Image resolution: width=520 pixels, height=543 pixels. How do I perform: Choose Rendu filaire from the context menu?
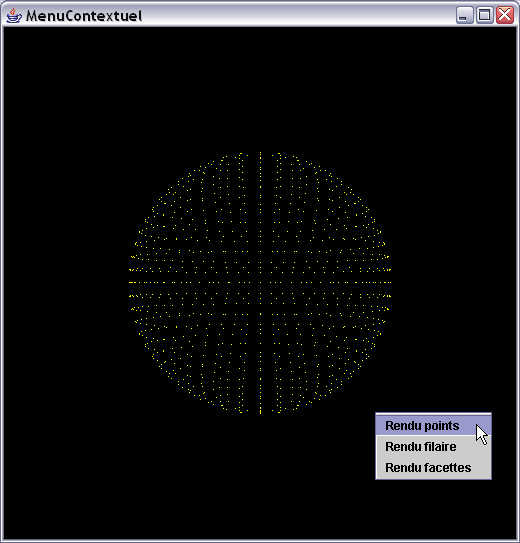tap(433, 446)
